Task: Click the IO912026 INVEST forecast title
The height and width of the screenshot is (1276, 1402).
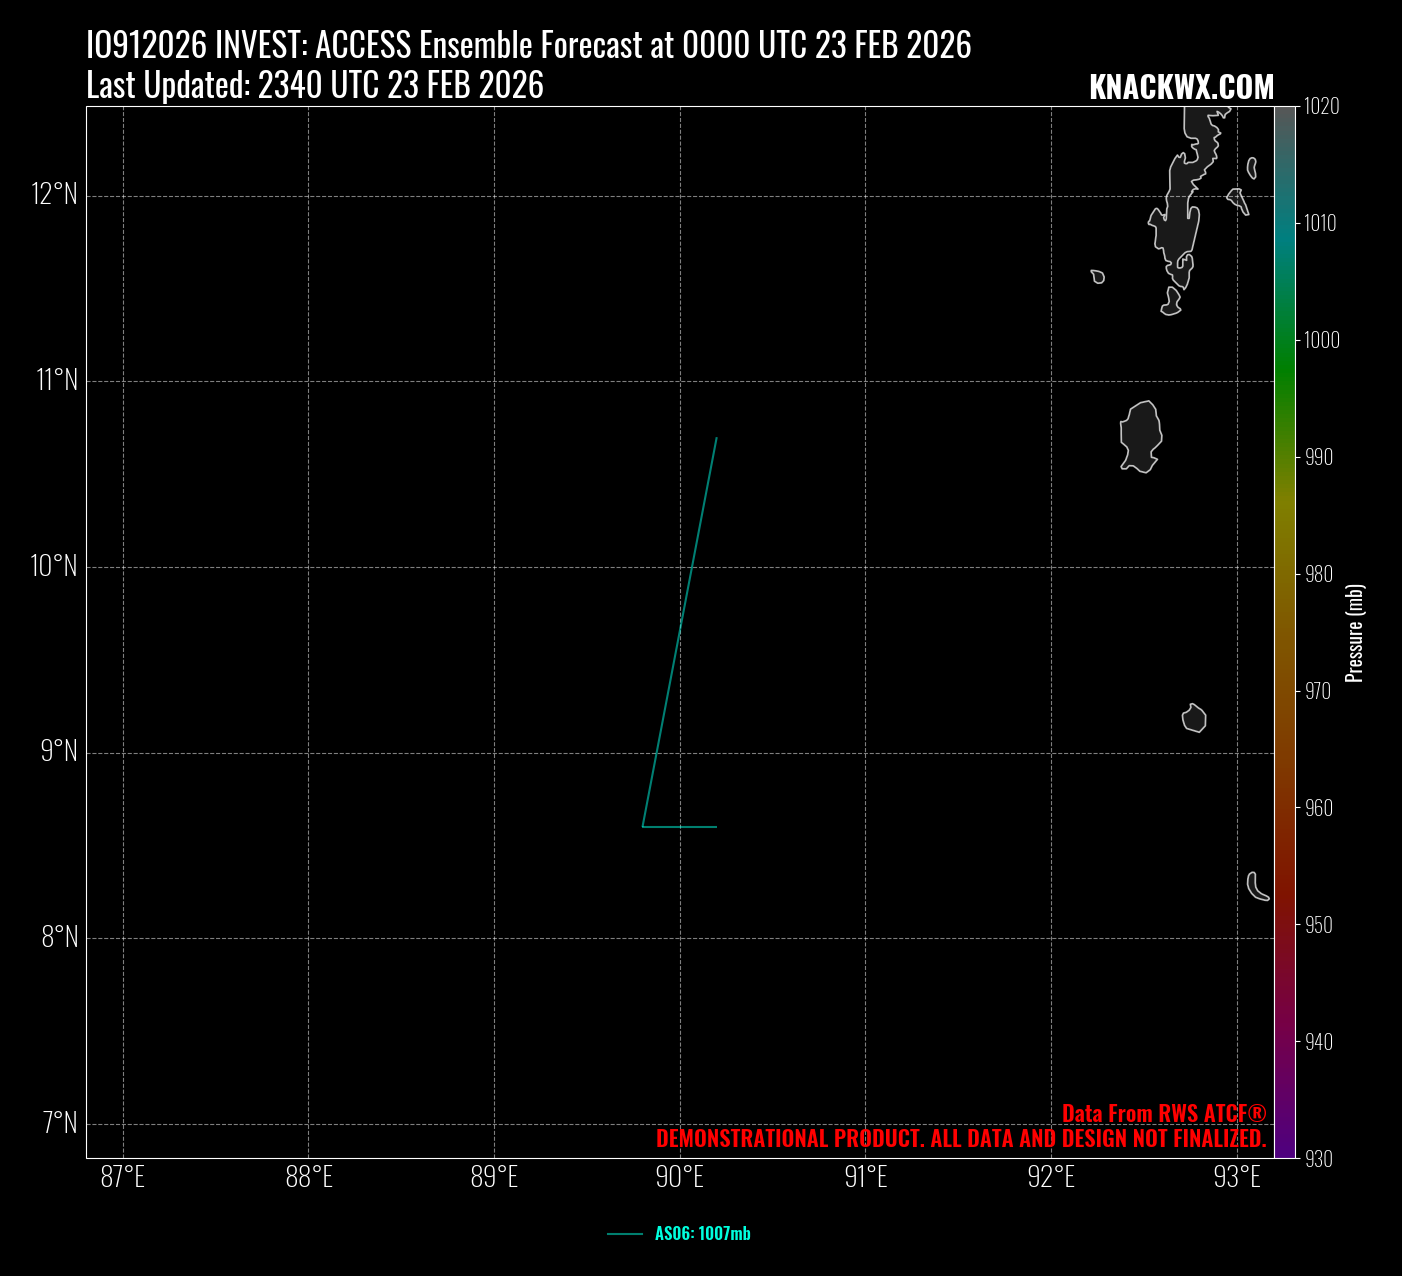Action: pos(528,45)
